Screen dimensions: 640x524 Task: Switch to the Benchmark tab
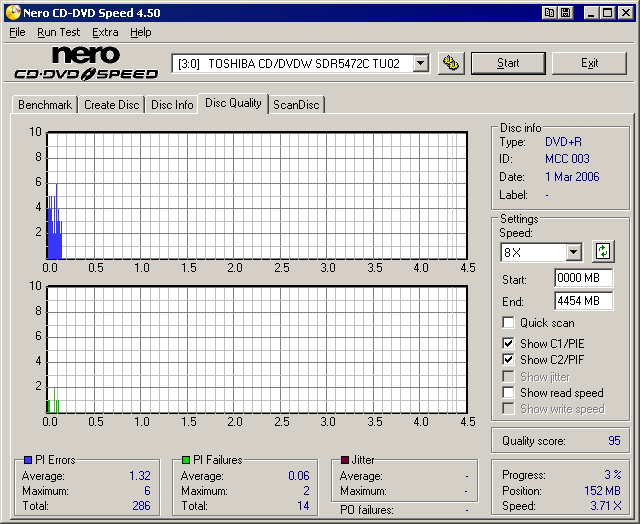click(x=45, y=105)
